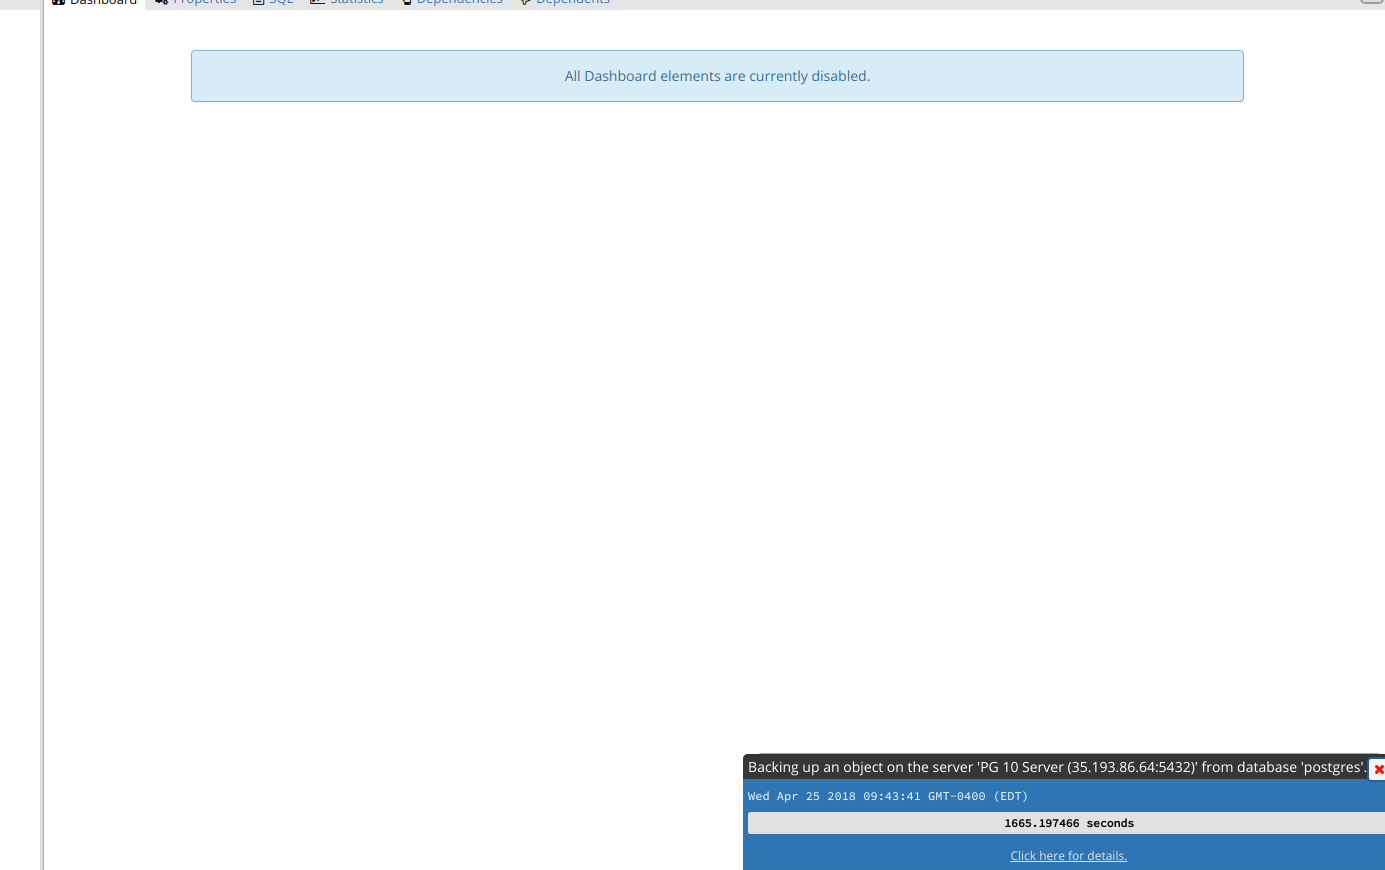Select the SQL document icon
Viewport: 1385px width, 870px height.
point(257,2)
